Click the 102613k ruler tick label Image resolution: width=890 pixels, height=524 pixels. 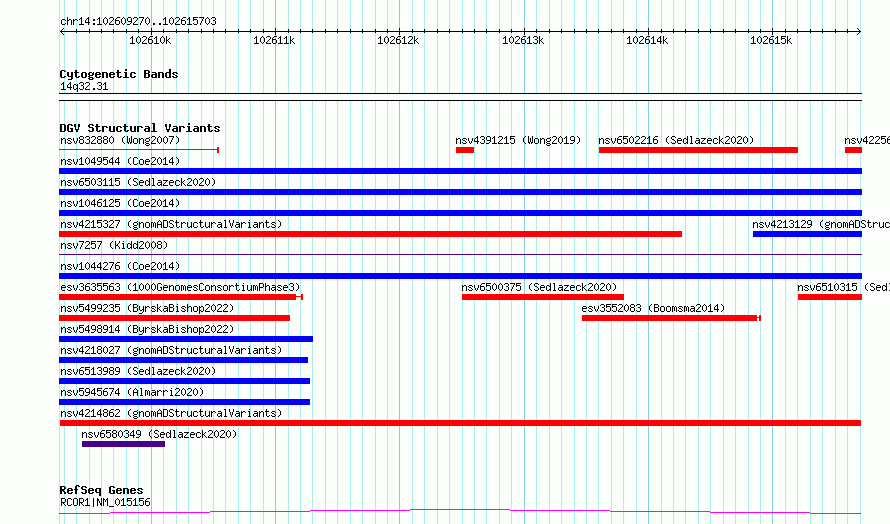[x=523, y=40]
